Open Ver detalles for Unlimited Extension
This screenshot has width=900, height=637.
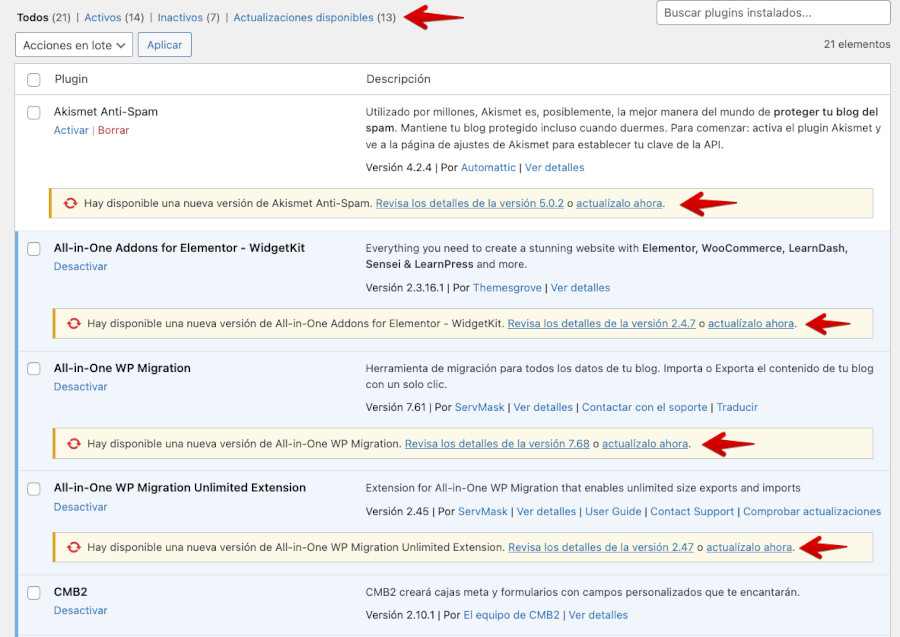click(x=546, y=512)
